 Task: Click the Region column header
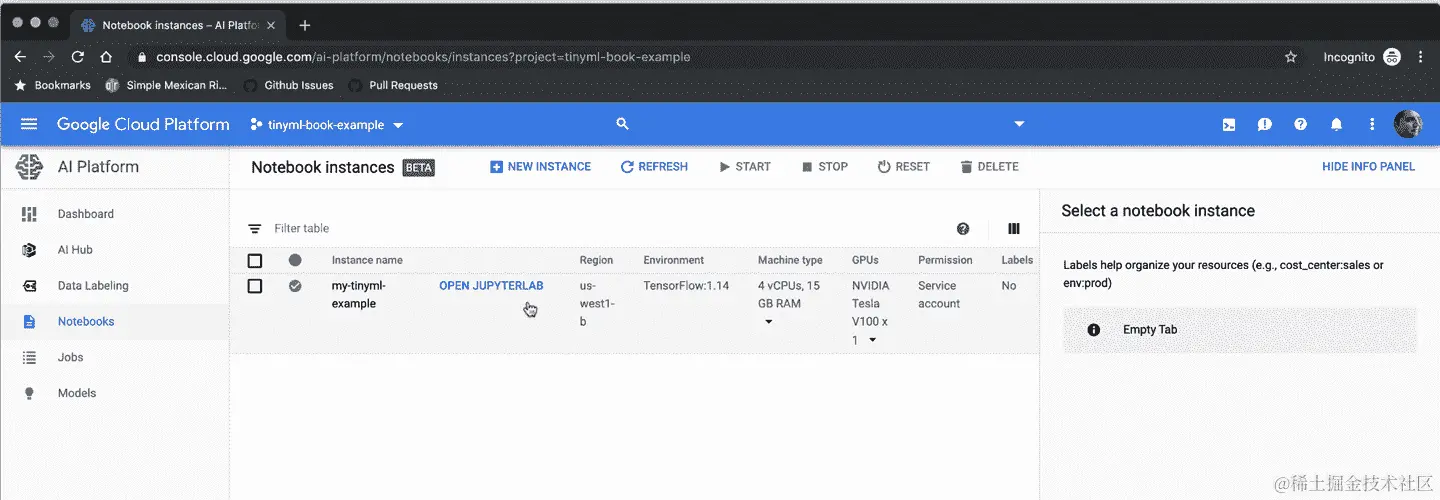click(596, 261)
